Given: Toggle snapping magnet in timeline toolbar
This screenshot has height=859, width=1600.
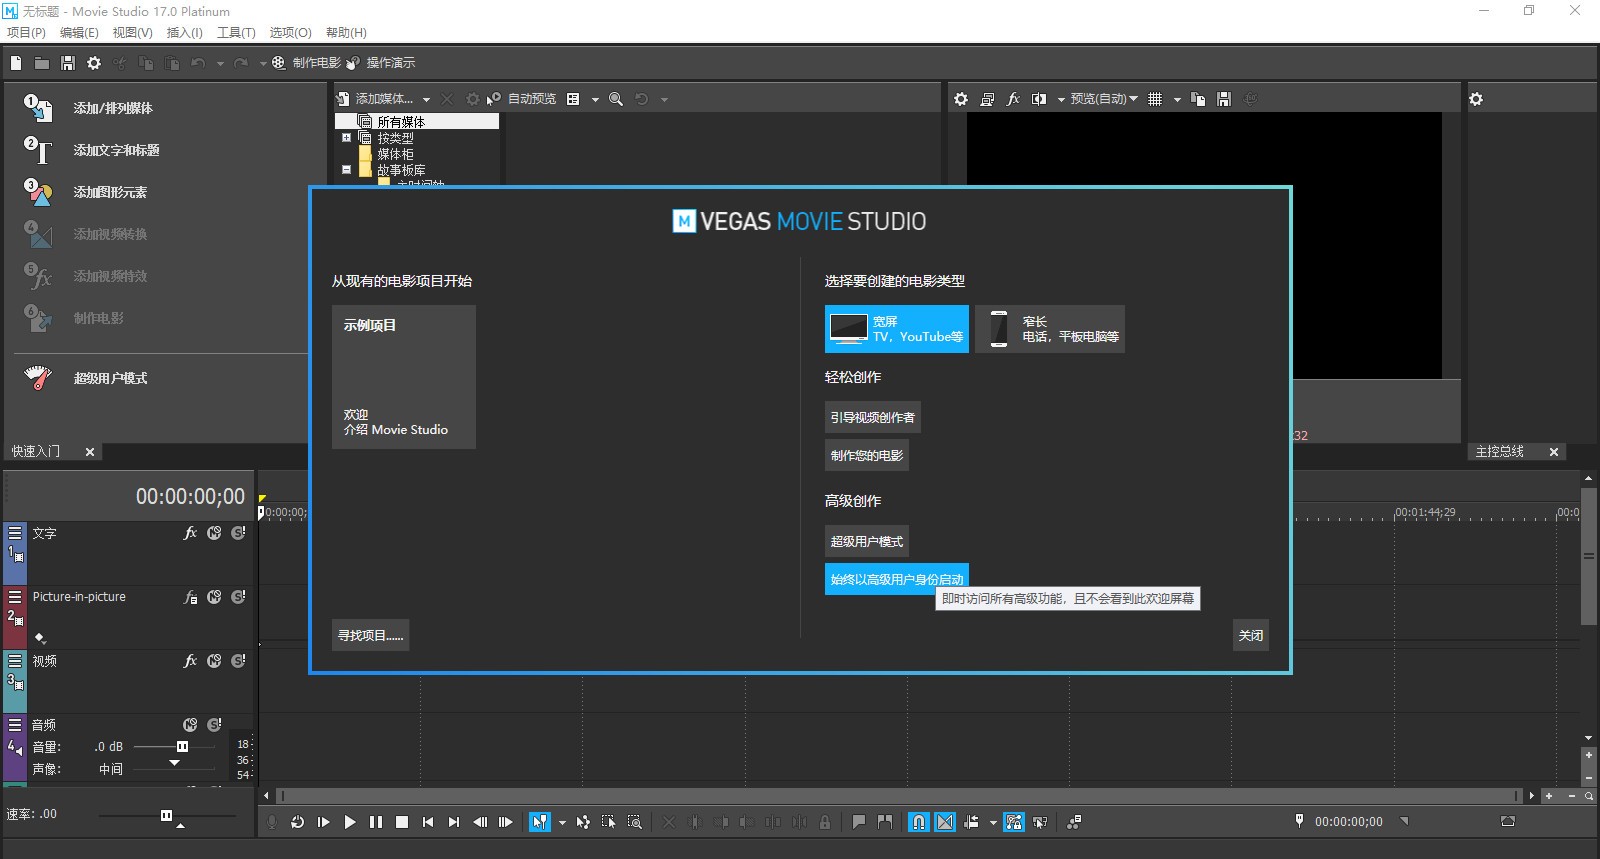Looking at the screenshot, I should click(918, 822).
